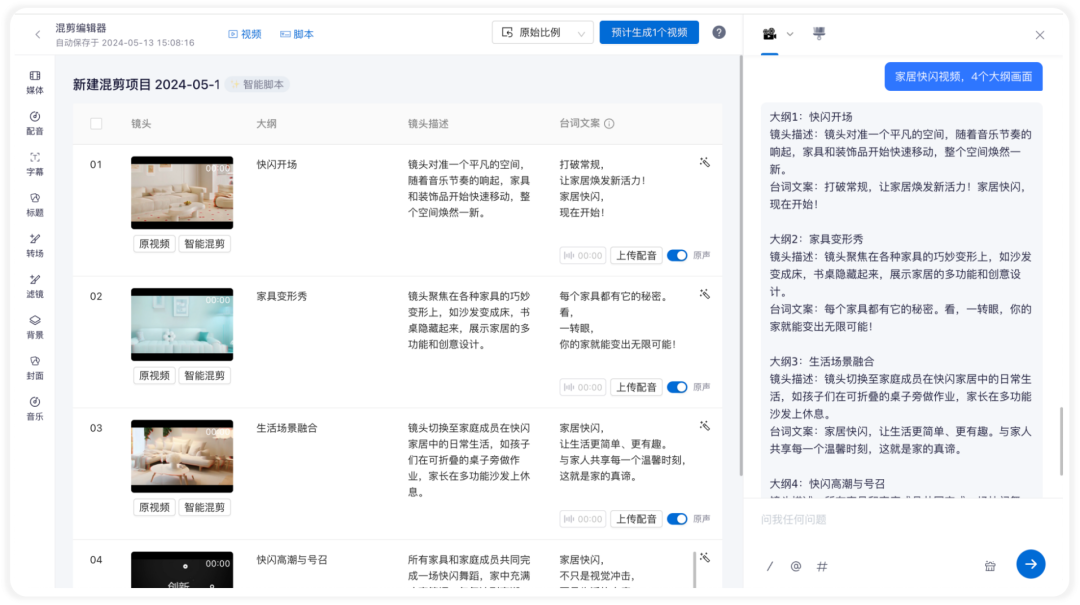
Task: Switch to the 脚本 tab
Action: 297,34
